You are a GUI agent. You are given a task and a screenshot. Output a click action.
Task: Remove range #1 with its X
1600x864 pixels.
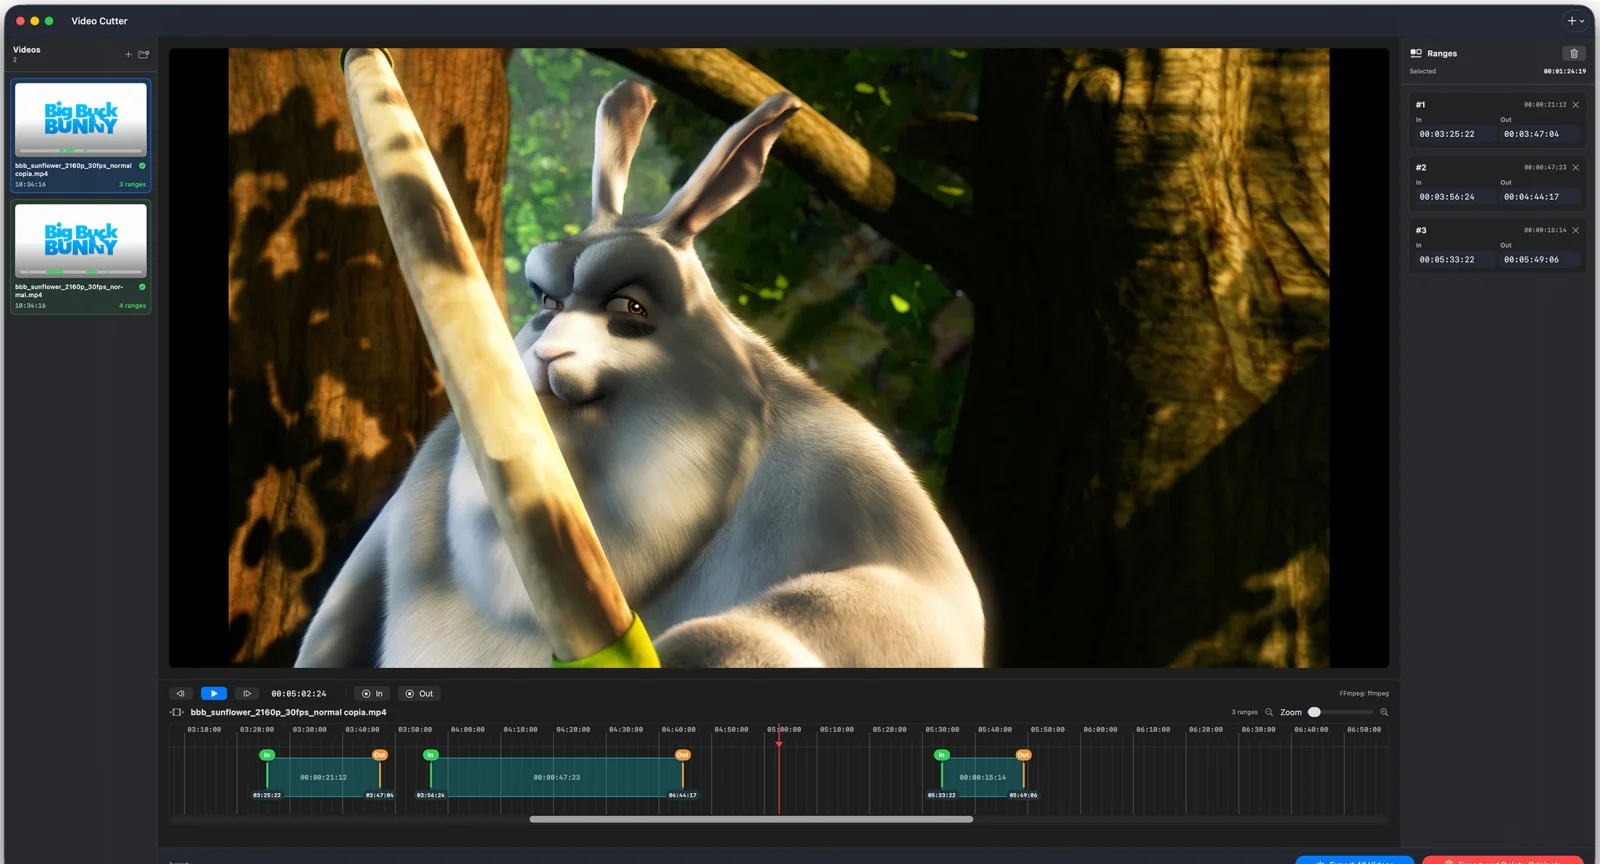coord(1576,104)
